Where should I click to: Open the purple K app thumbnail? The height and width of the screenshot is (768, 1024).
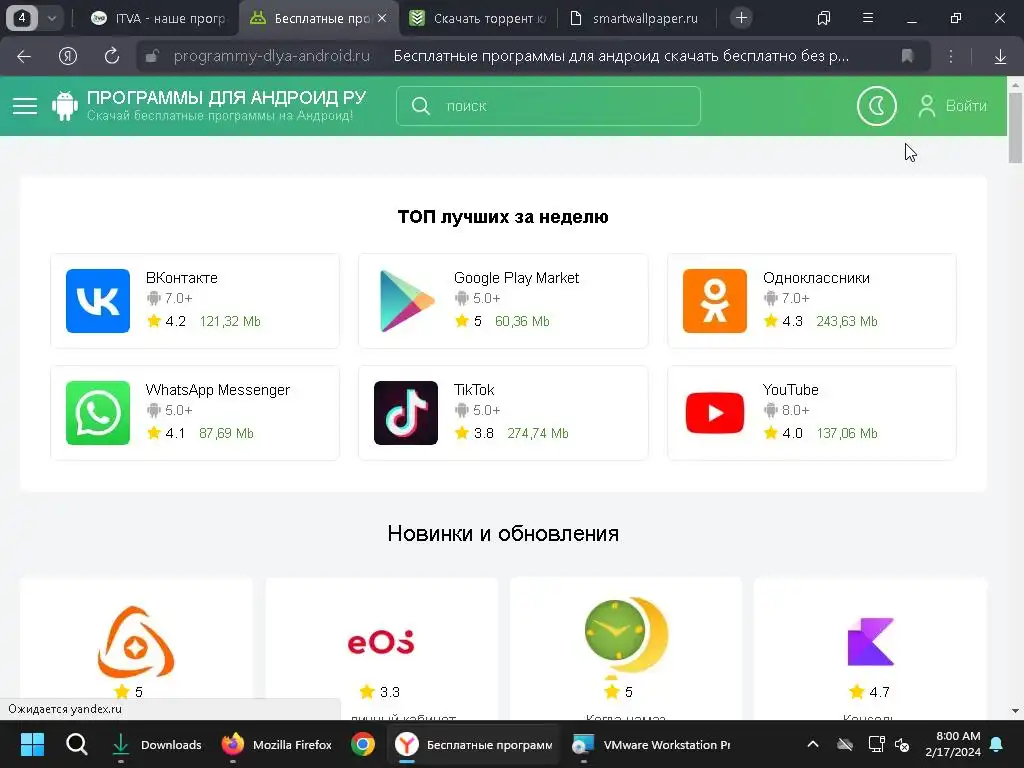point(871,642)
